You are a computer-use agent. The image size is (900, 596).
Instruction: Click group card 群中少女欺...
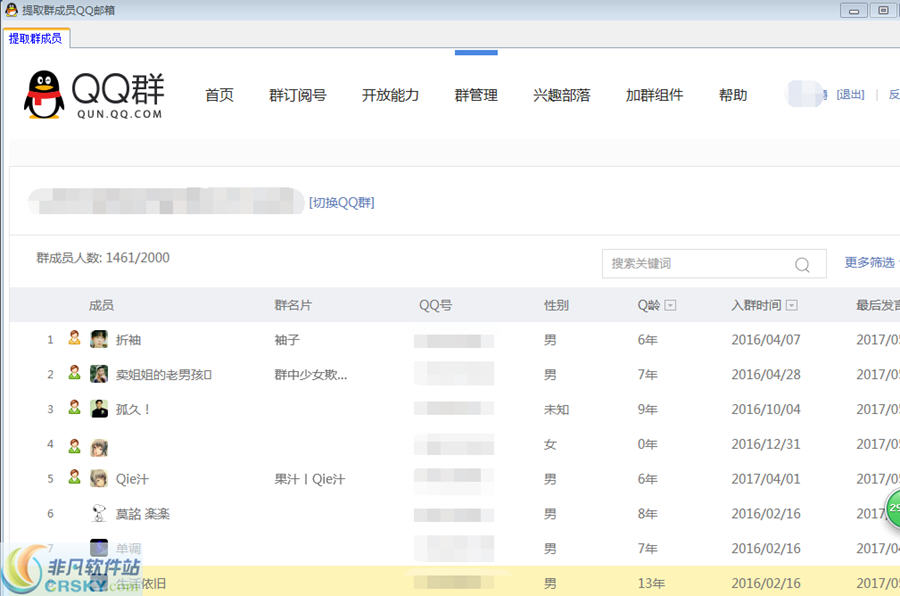(311, 375)
